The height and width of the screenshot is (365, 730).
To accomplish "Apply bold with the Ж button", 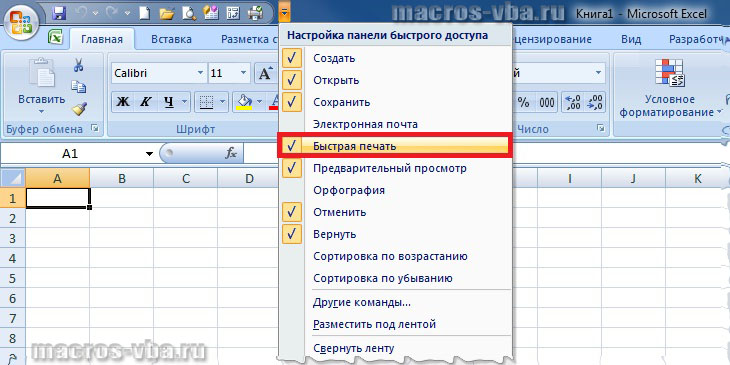I will (122, 101).
